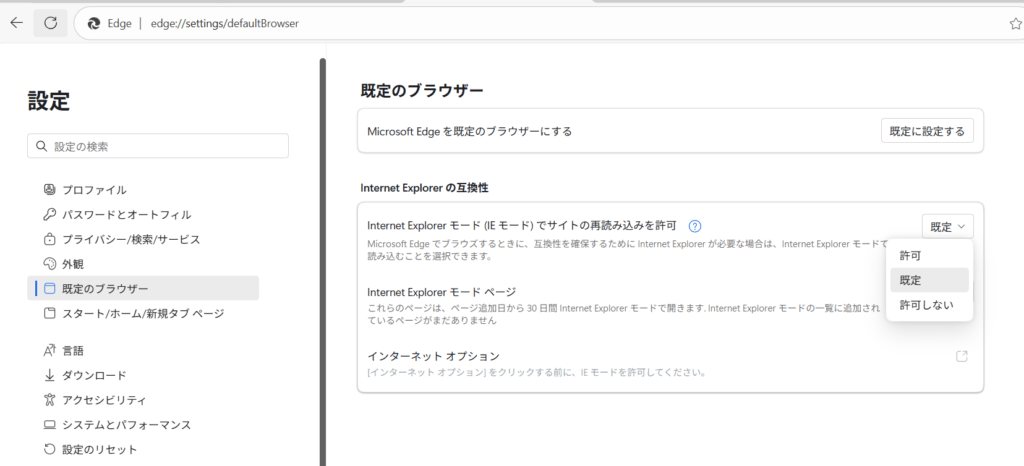Click the Edge logo in address bar
The image size is (1024, 466).
pos(94,23)
